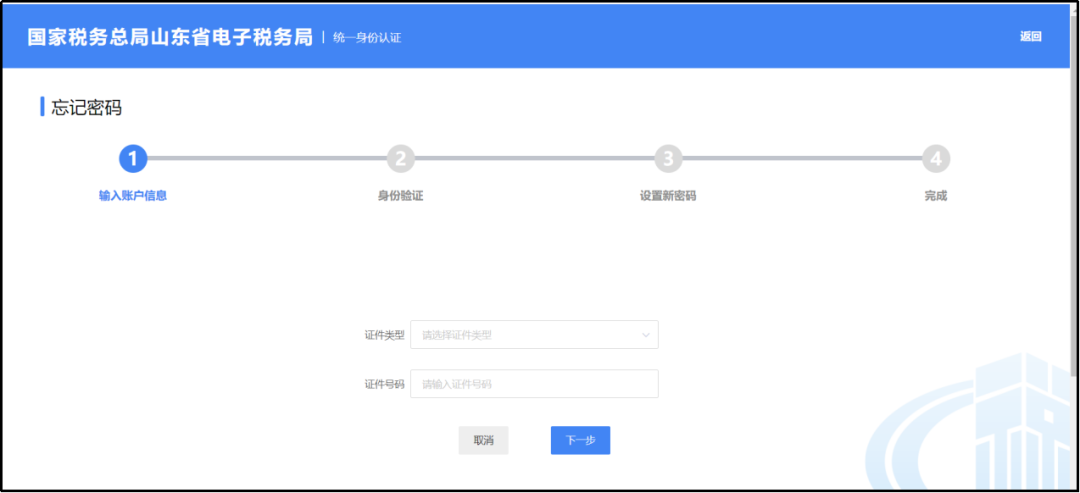The height and width of the screenshot is (493, 1080).
Task: Click the 证件号码 field label
Action: 384,384
